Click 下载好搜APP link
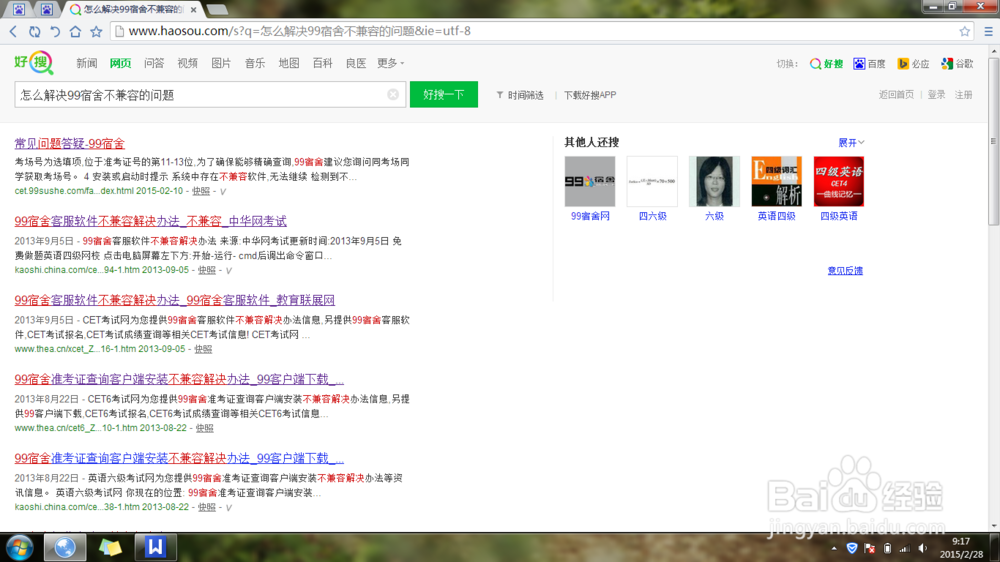The height and width of the screenshot is (562, 1000). pyautogui.click(x=590, y=95)
